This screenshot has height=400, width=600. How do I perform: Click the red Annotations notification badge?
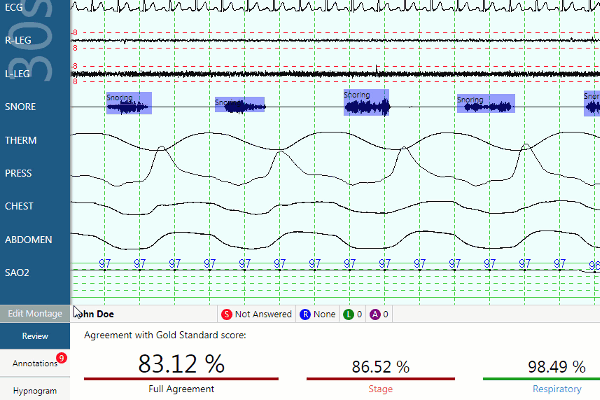click(62, 357)
